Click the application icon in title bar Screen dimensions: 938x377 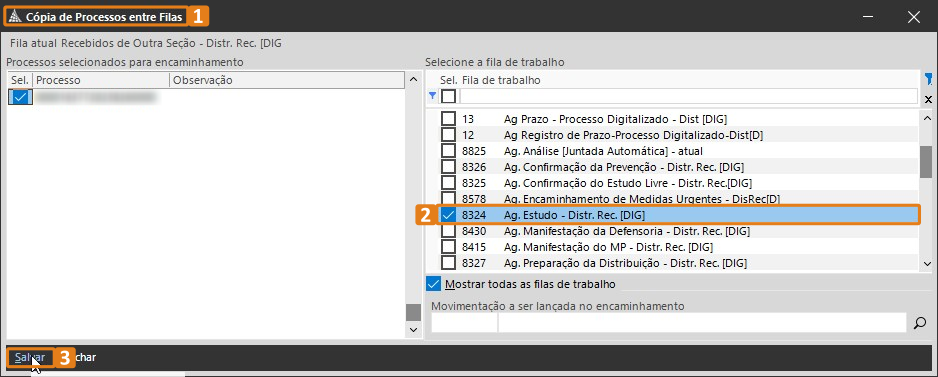tap(16, 17)
